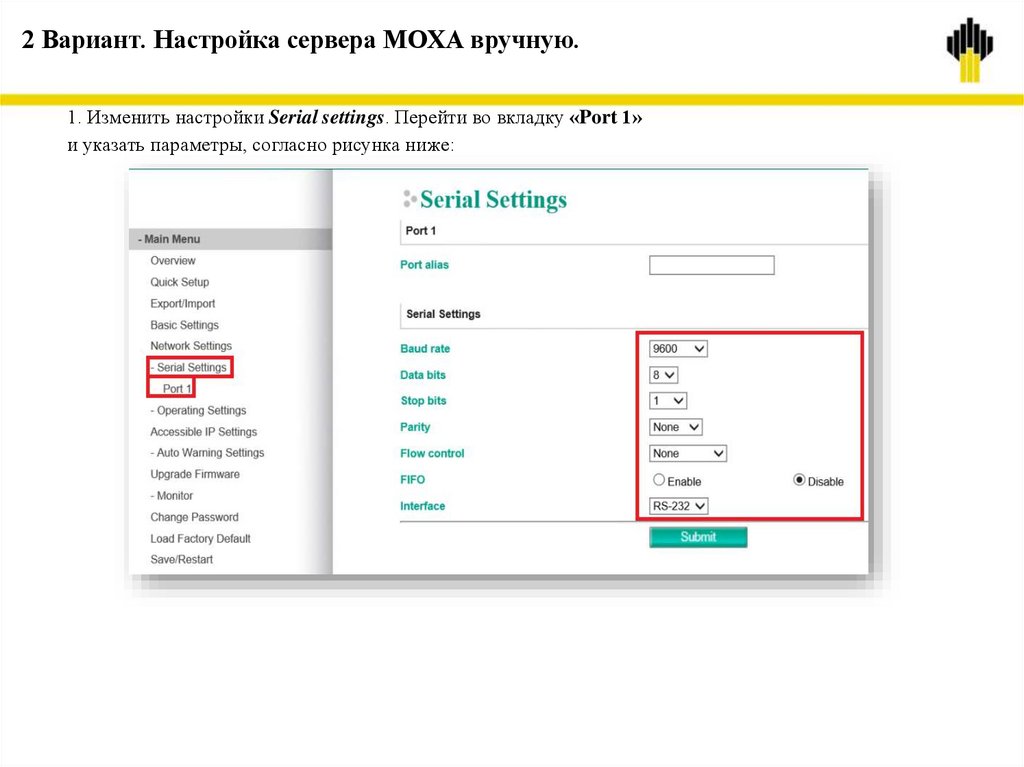Collapse the Serial Settings menu section
The width and height of the screenshot is (1024, 767).
188,367
